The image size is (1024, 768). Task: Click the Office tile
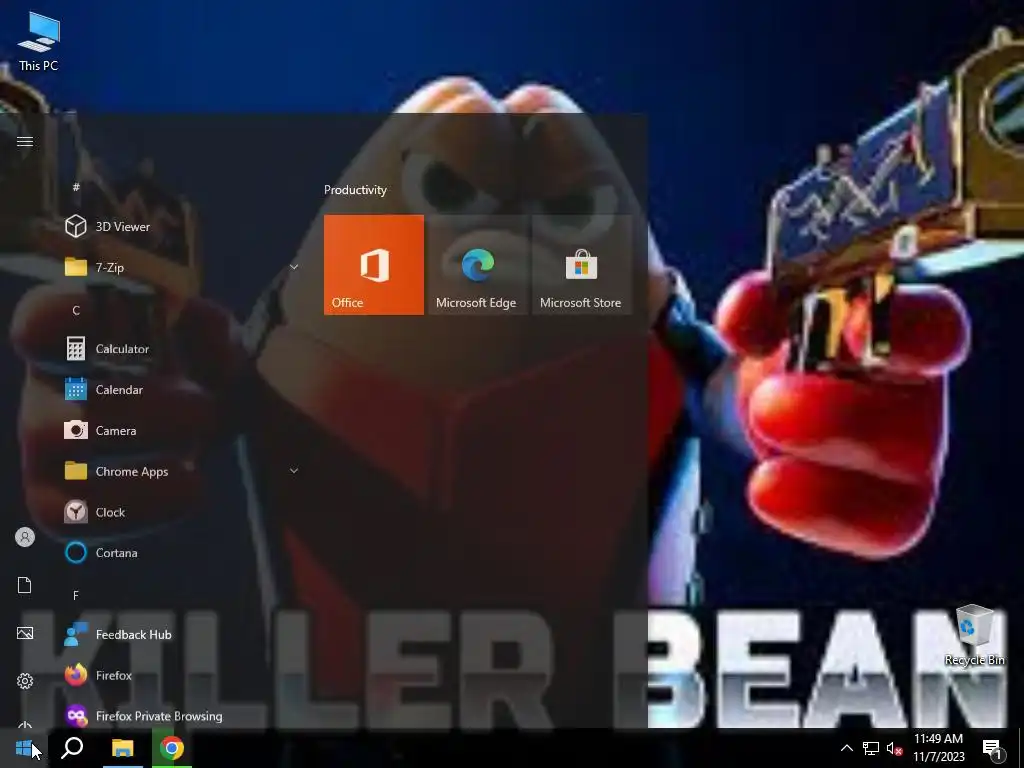(x=374, y=264)
